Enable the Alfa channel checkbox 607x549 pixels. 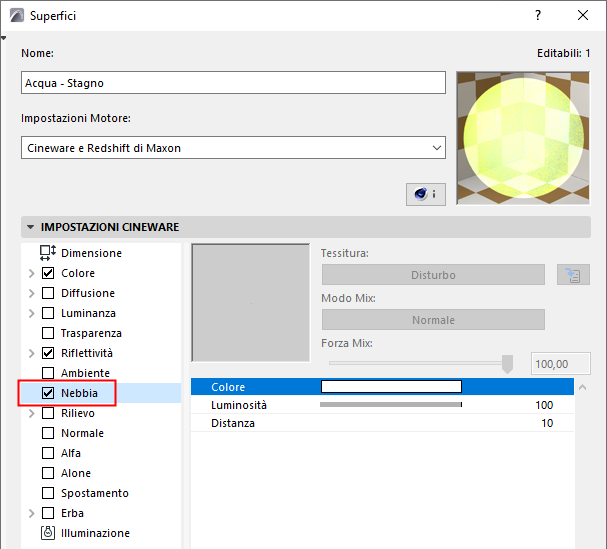[48, 453]
